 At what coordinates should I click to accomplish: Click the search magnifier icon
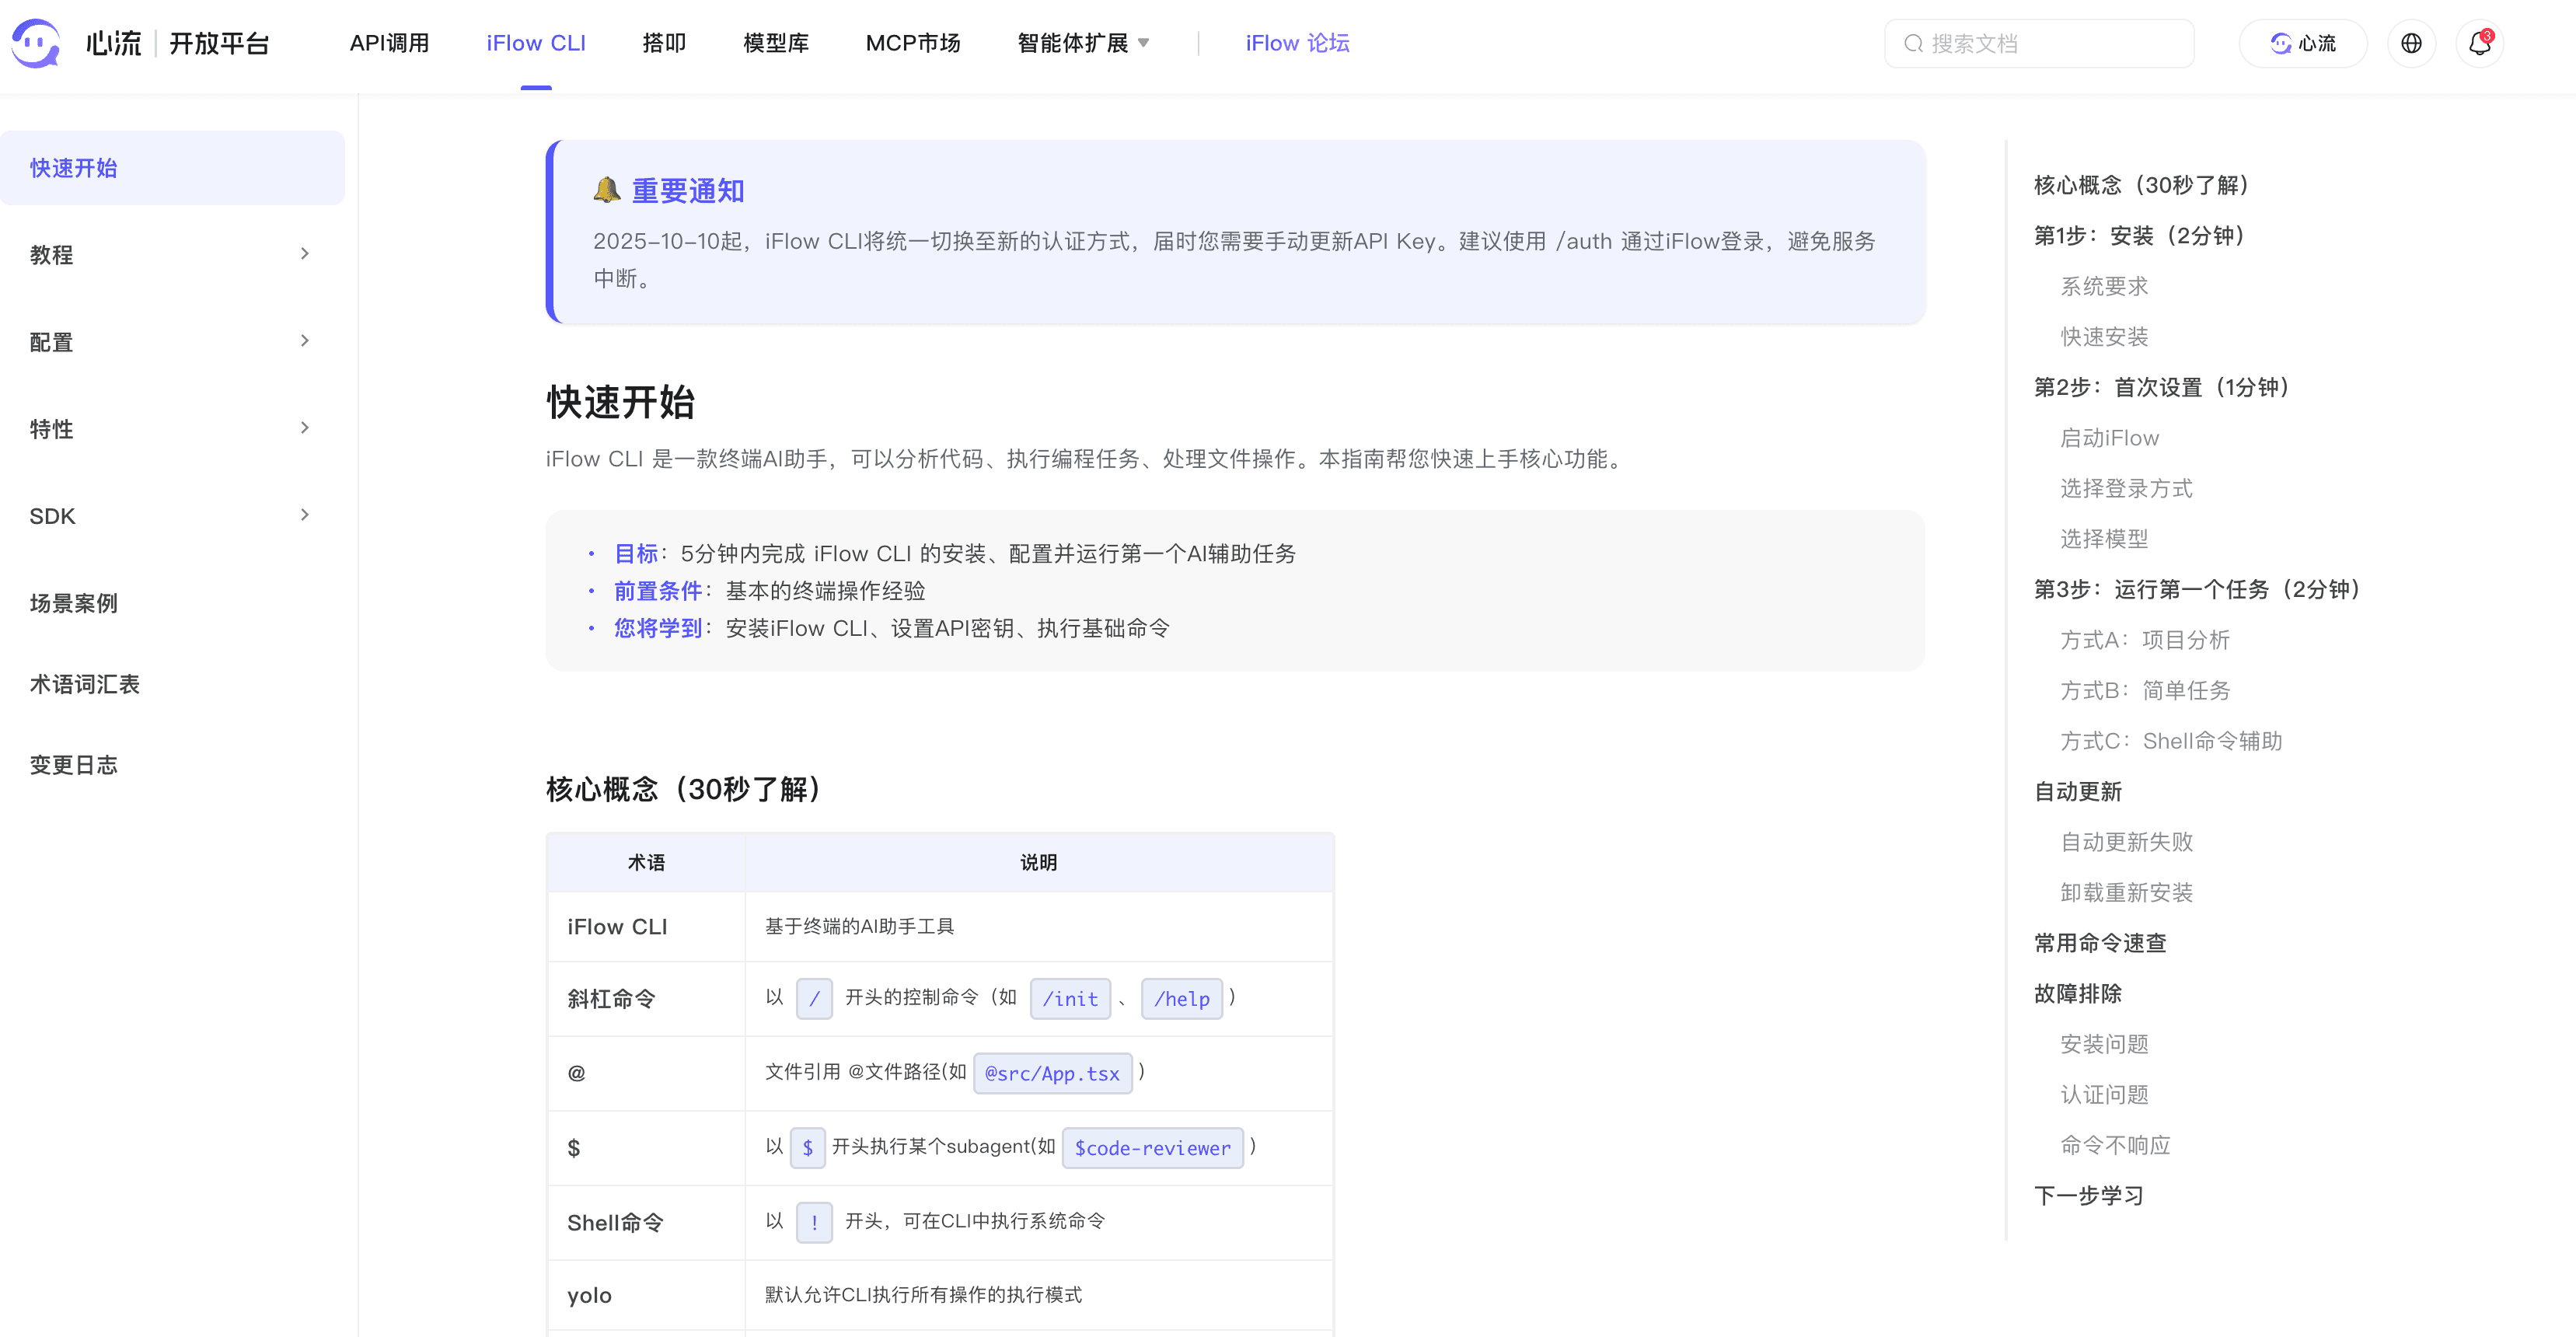point(1913,43)
